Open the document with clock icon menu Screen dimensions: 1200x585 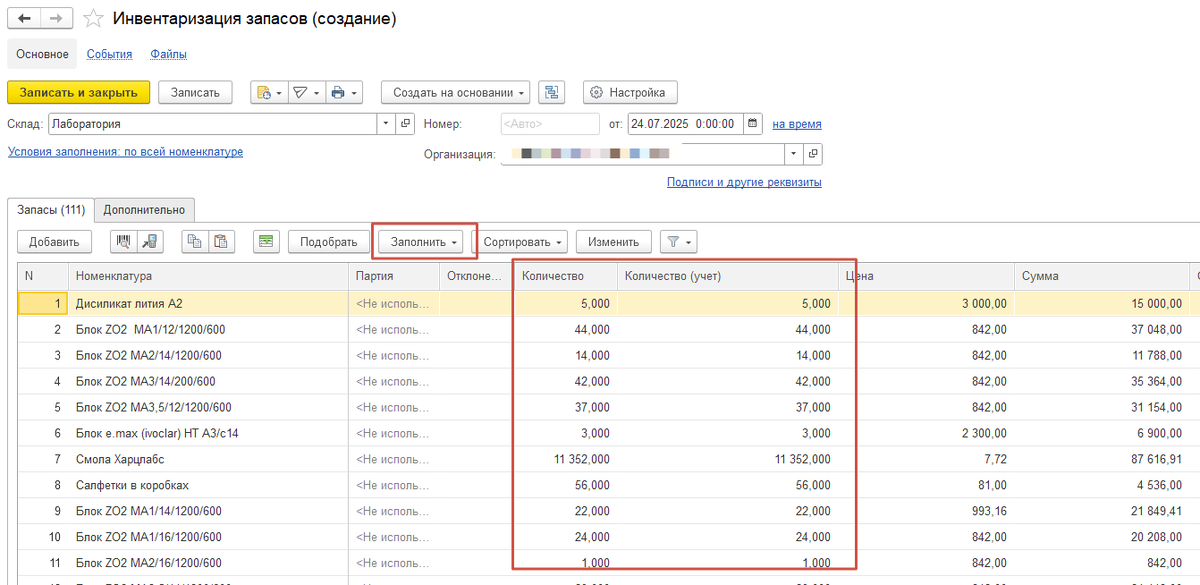coord(268,92)
